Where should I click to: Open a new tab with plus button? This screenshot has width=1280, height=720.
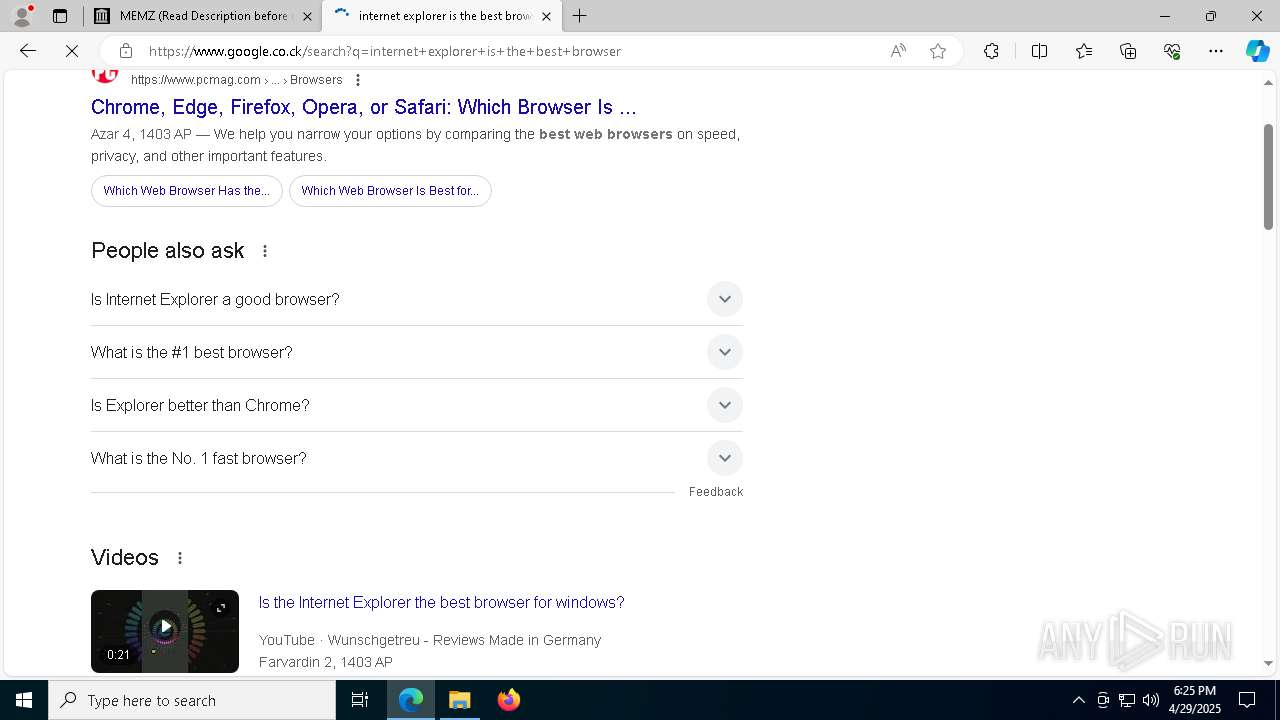pyautogui.click(x=580, y=16)
